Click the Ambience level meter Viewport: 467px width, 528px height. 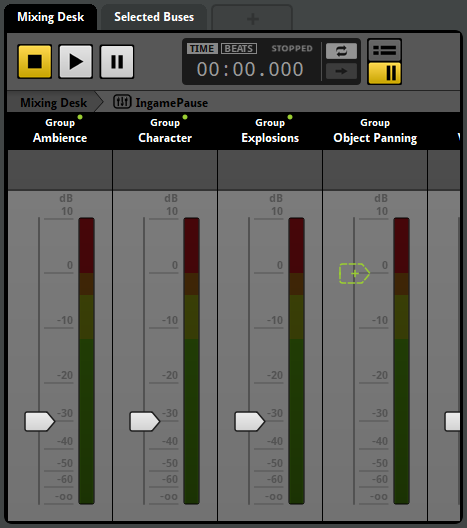(x=87, y=361)
